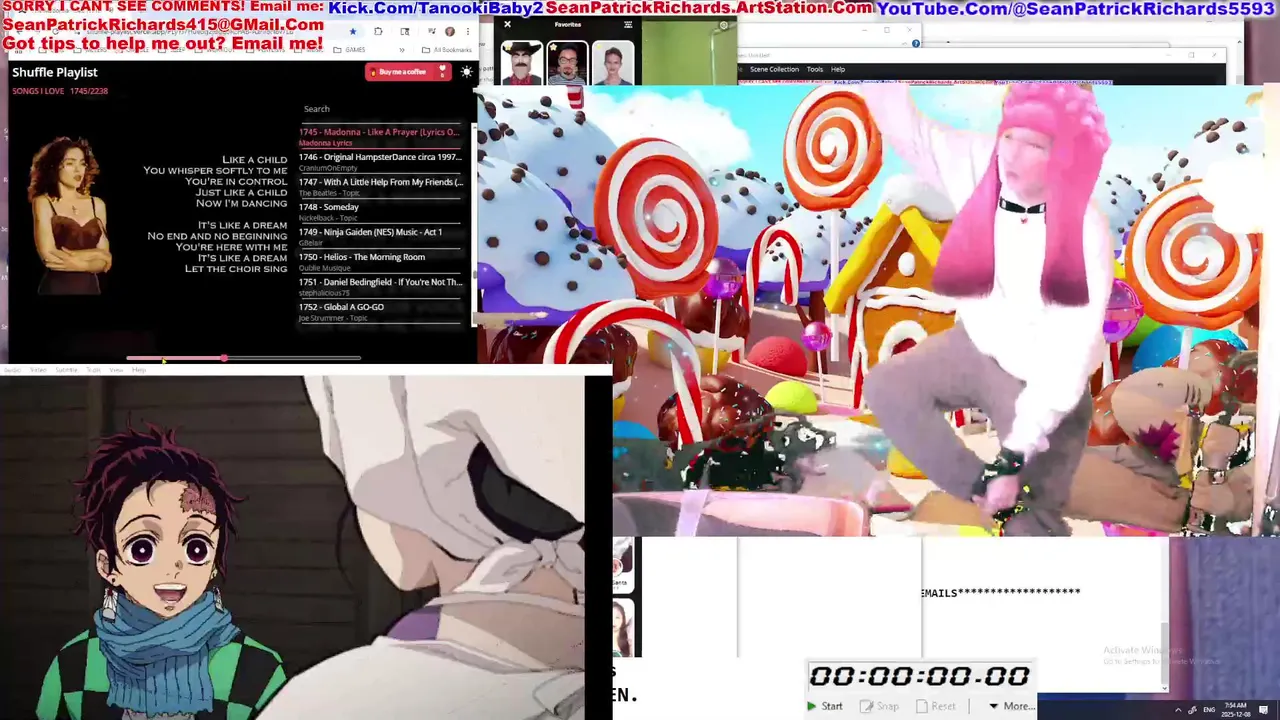1280x720 pixels.
Task: Click the blue help question mark icon
Action: 916,43
